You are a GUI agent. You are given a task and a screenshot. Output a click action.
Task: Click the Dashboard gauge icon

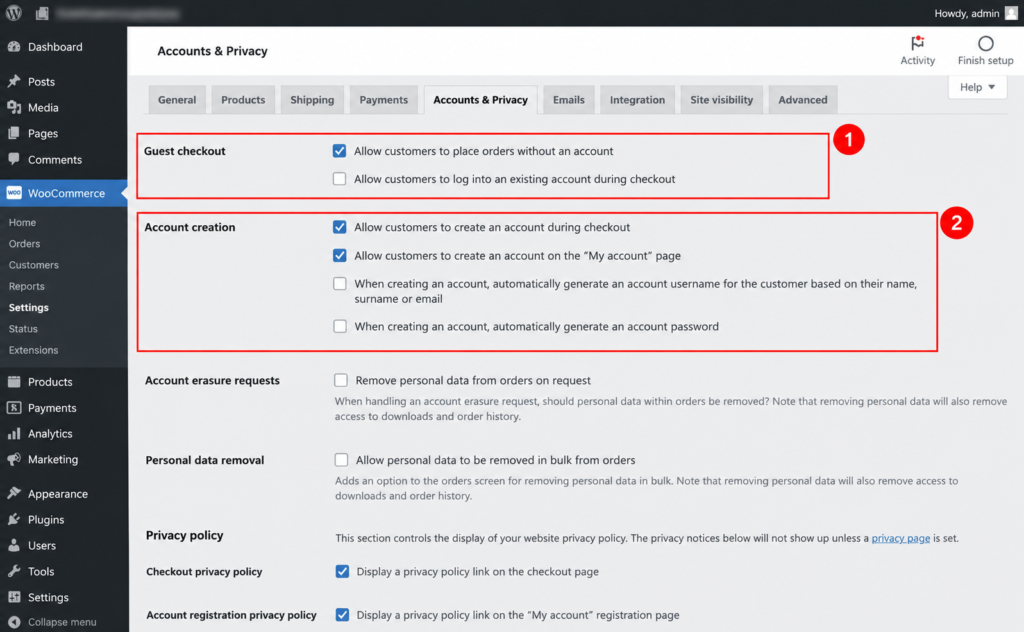[x=14, y=46]
